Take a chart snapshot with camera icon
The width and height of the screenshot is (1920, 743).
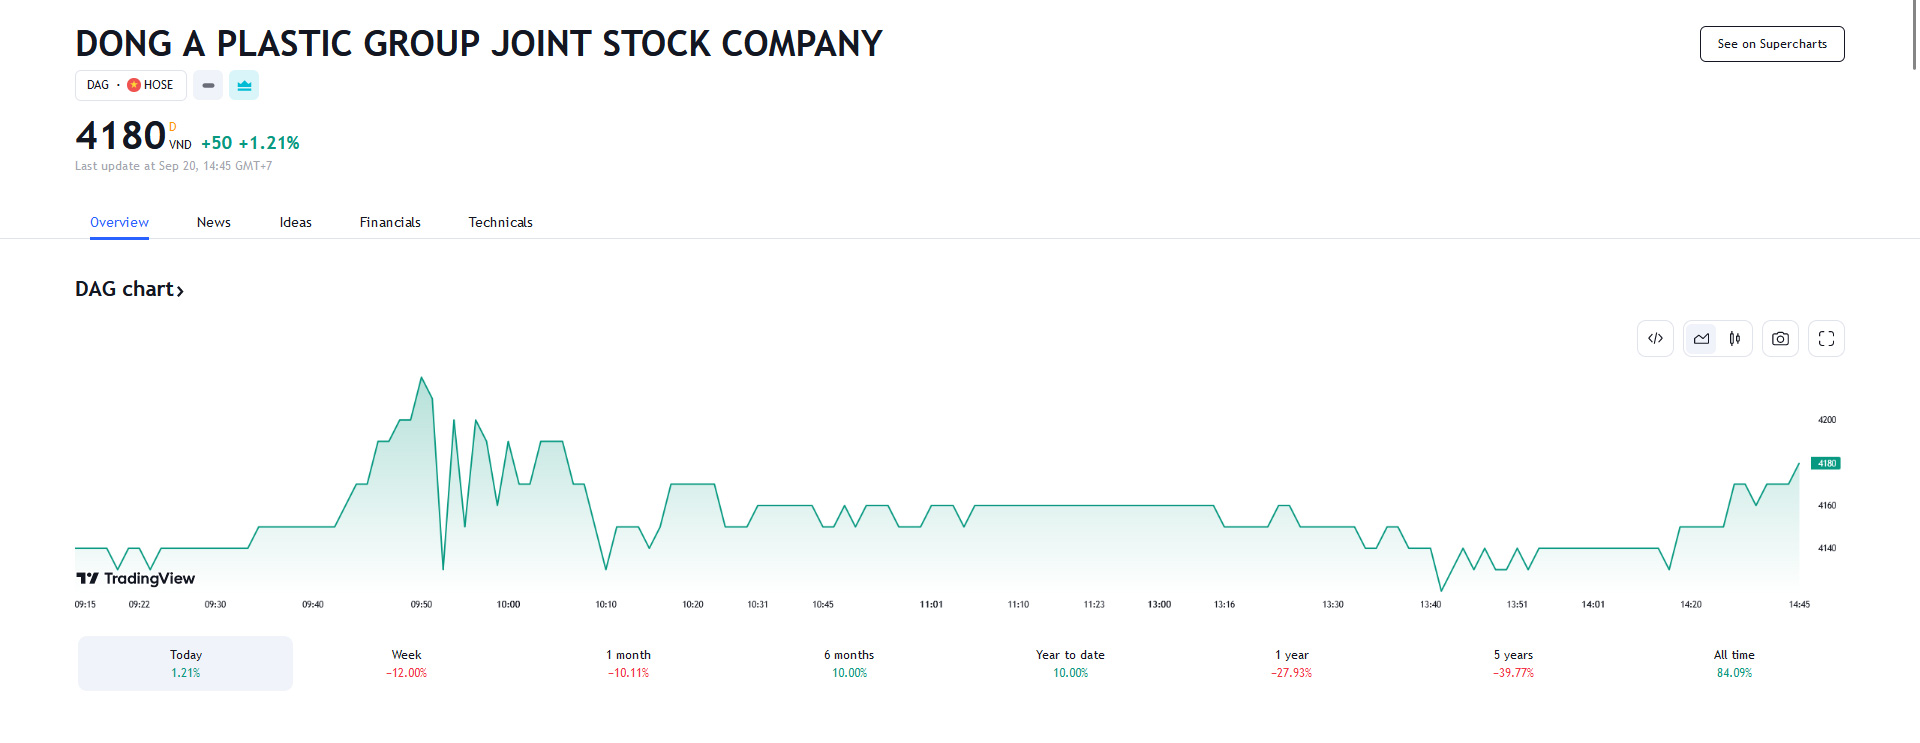(1780, 339)
